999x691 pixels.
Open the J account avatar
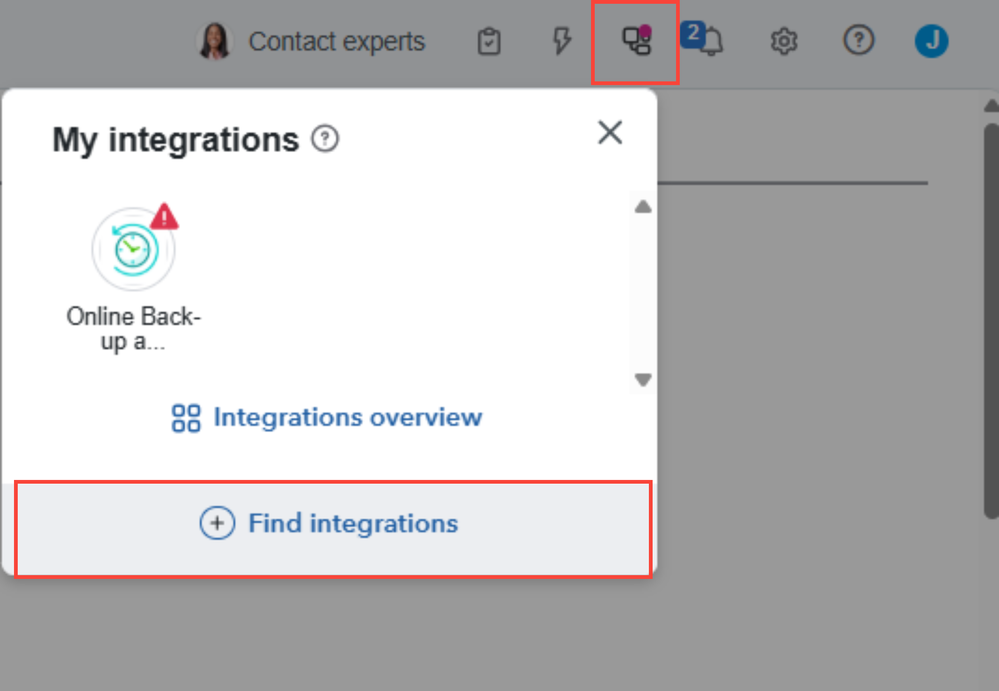pyautogui.click(x=930, y=41)
